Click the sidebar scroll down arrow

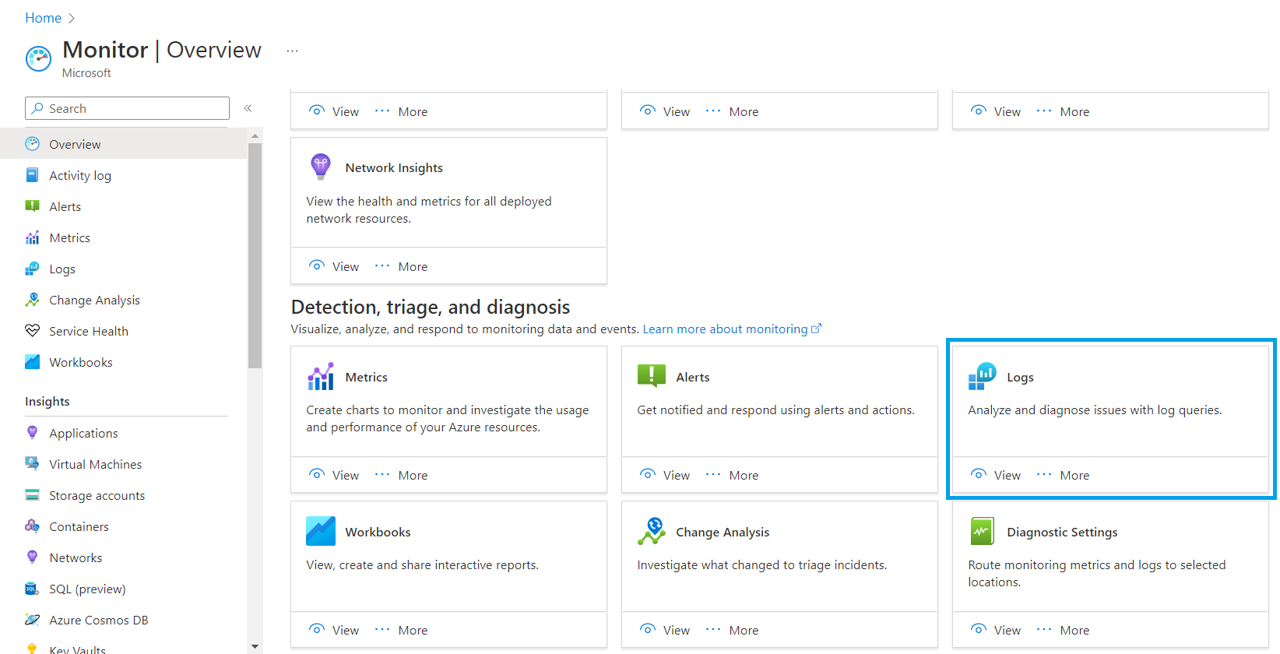click(x=254, y=646)
